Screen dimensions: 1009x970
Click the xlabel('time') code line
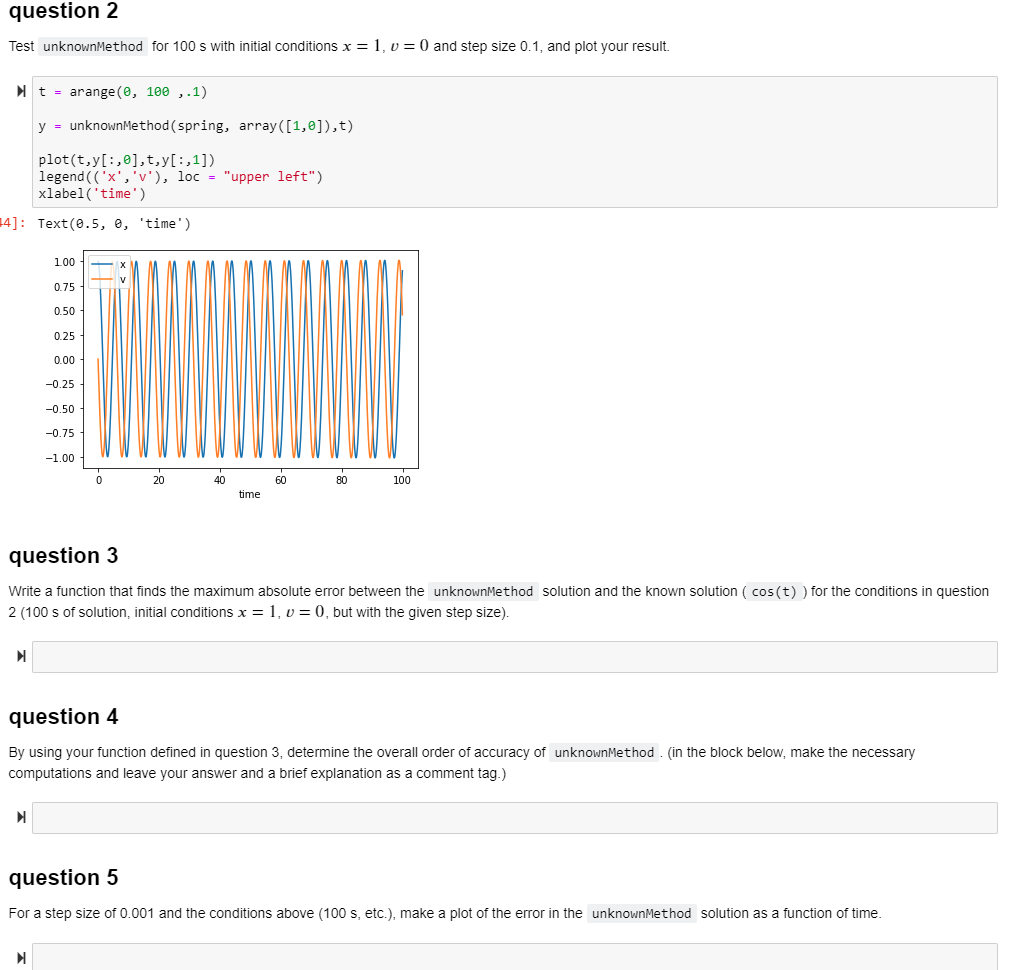click(92, 194)
